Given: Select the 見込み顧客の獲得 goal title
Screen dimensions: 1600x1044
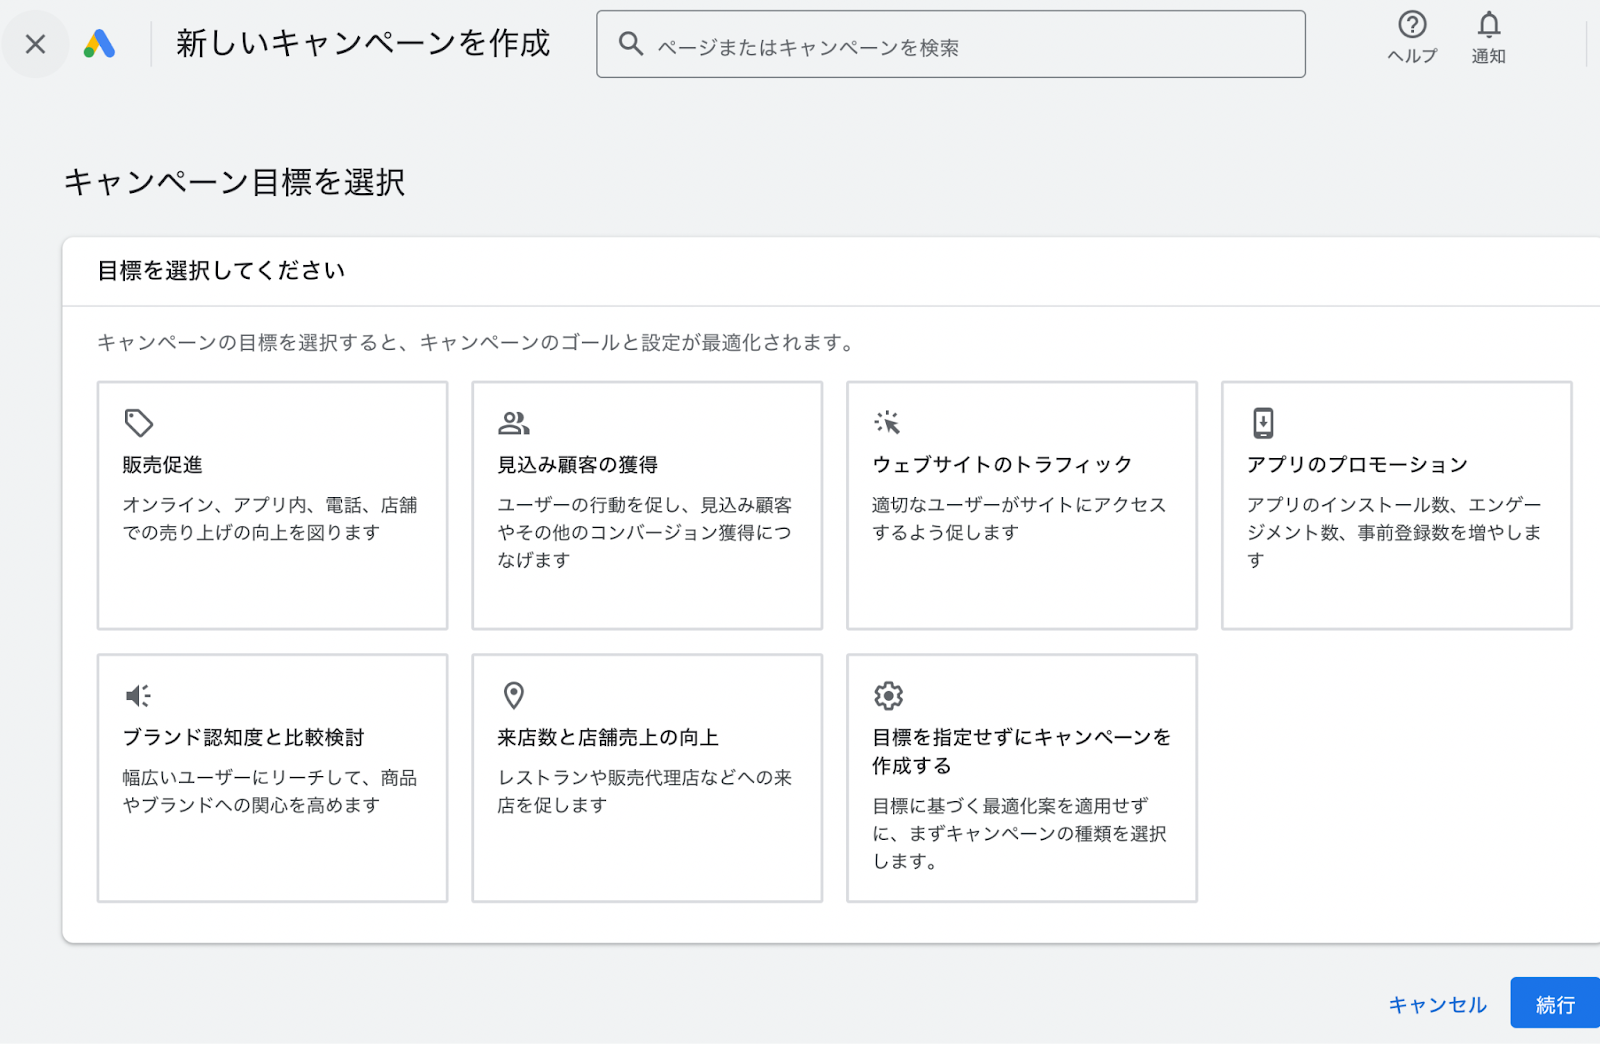Looking at the screenshot, I should (x=578, y=465).
